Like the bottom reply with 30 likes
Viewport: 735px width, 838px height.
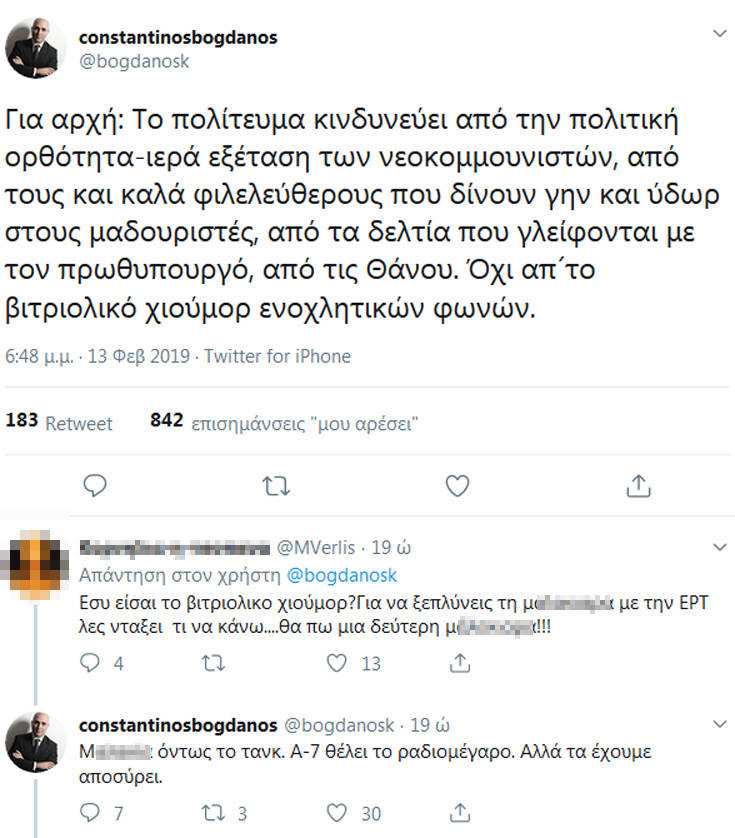click(338, 813)
